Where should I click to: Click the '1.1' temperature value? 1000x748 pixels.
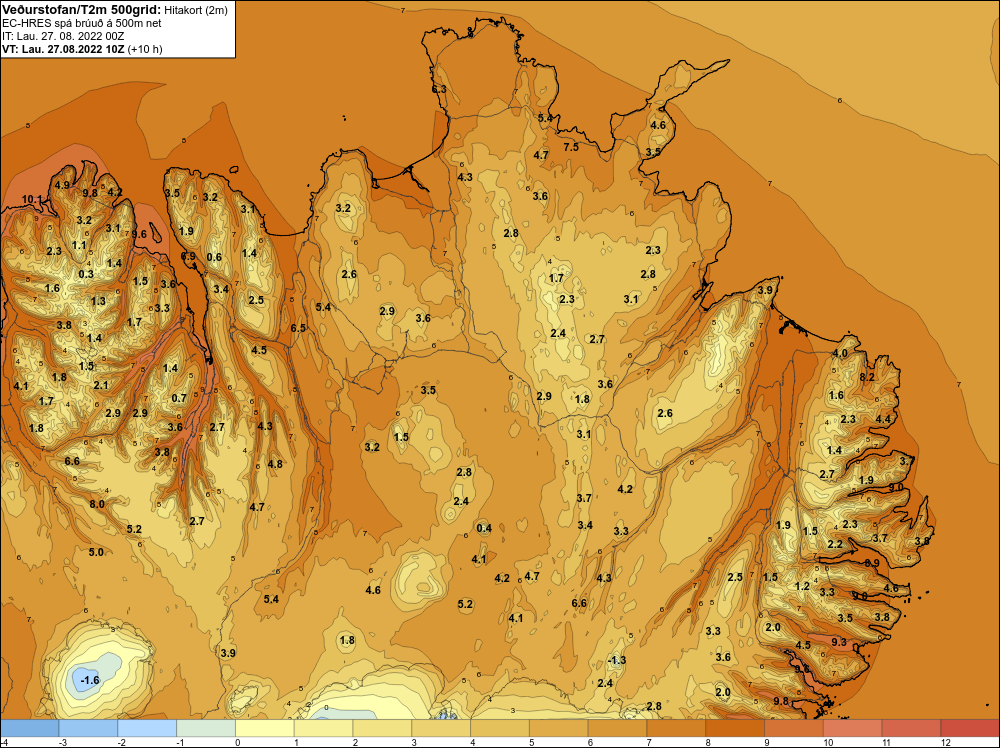tap(79, 246)
